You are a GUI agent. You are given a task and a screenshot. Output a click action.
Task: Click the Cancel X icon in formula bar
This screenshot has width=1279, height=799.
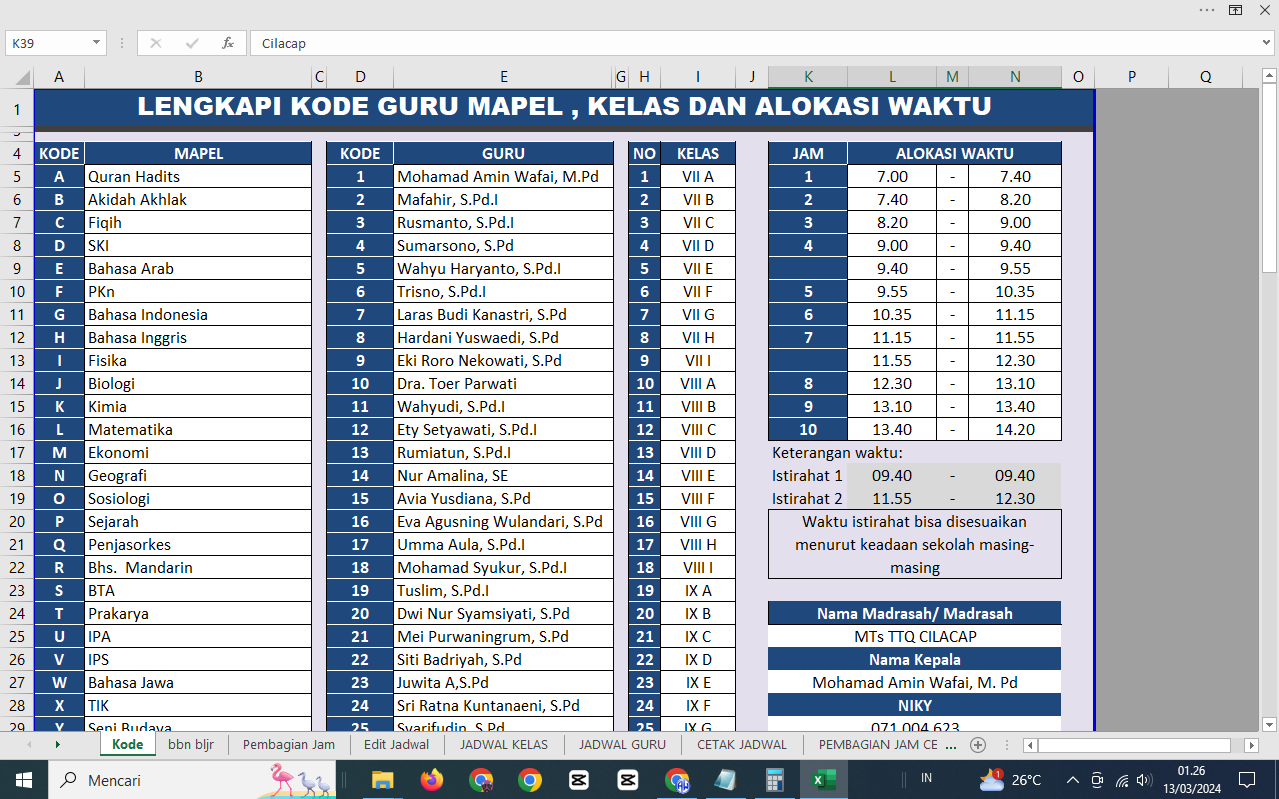pos(156,43)
